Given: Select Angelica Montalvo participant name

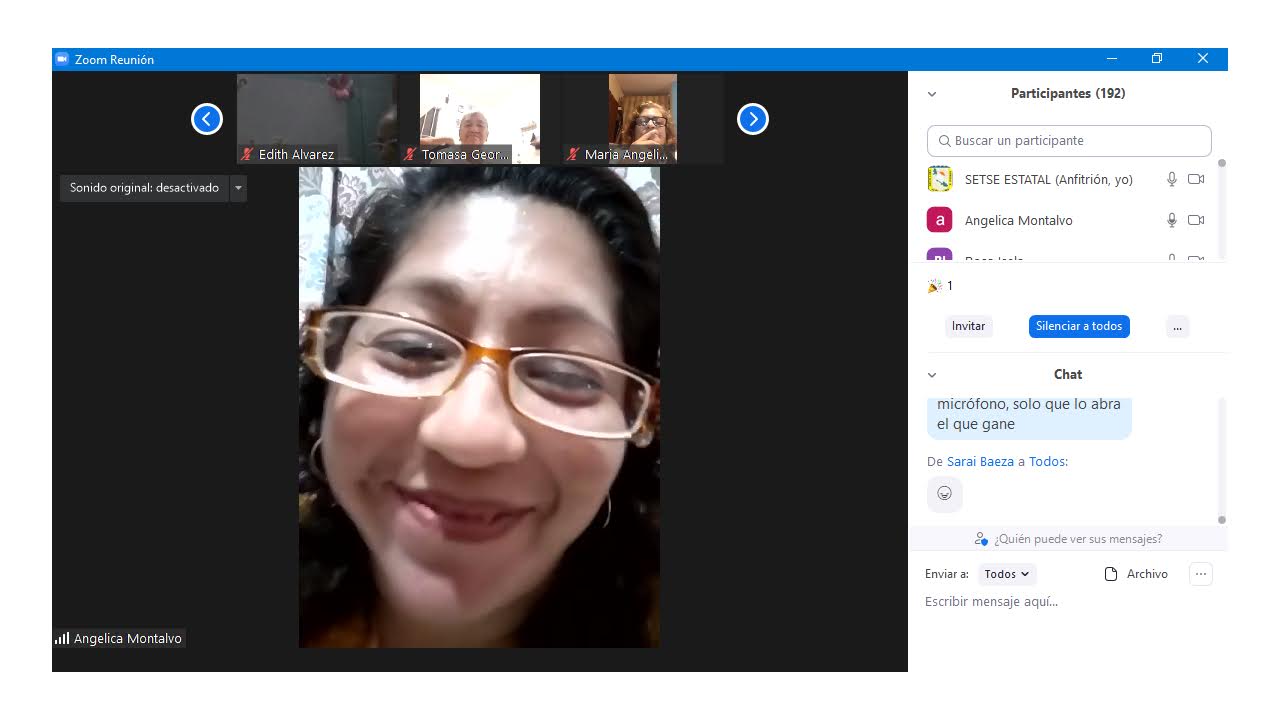Looking at the screenshot, I should 1018,220.
